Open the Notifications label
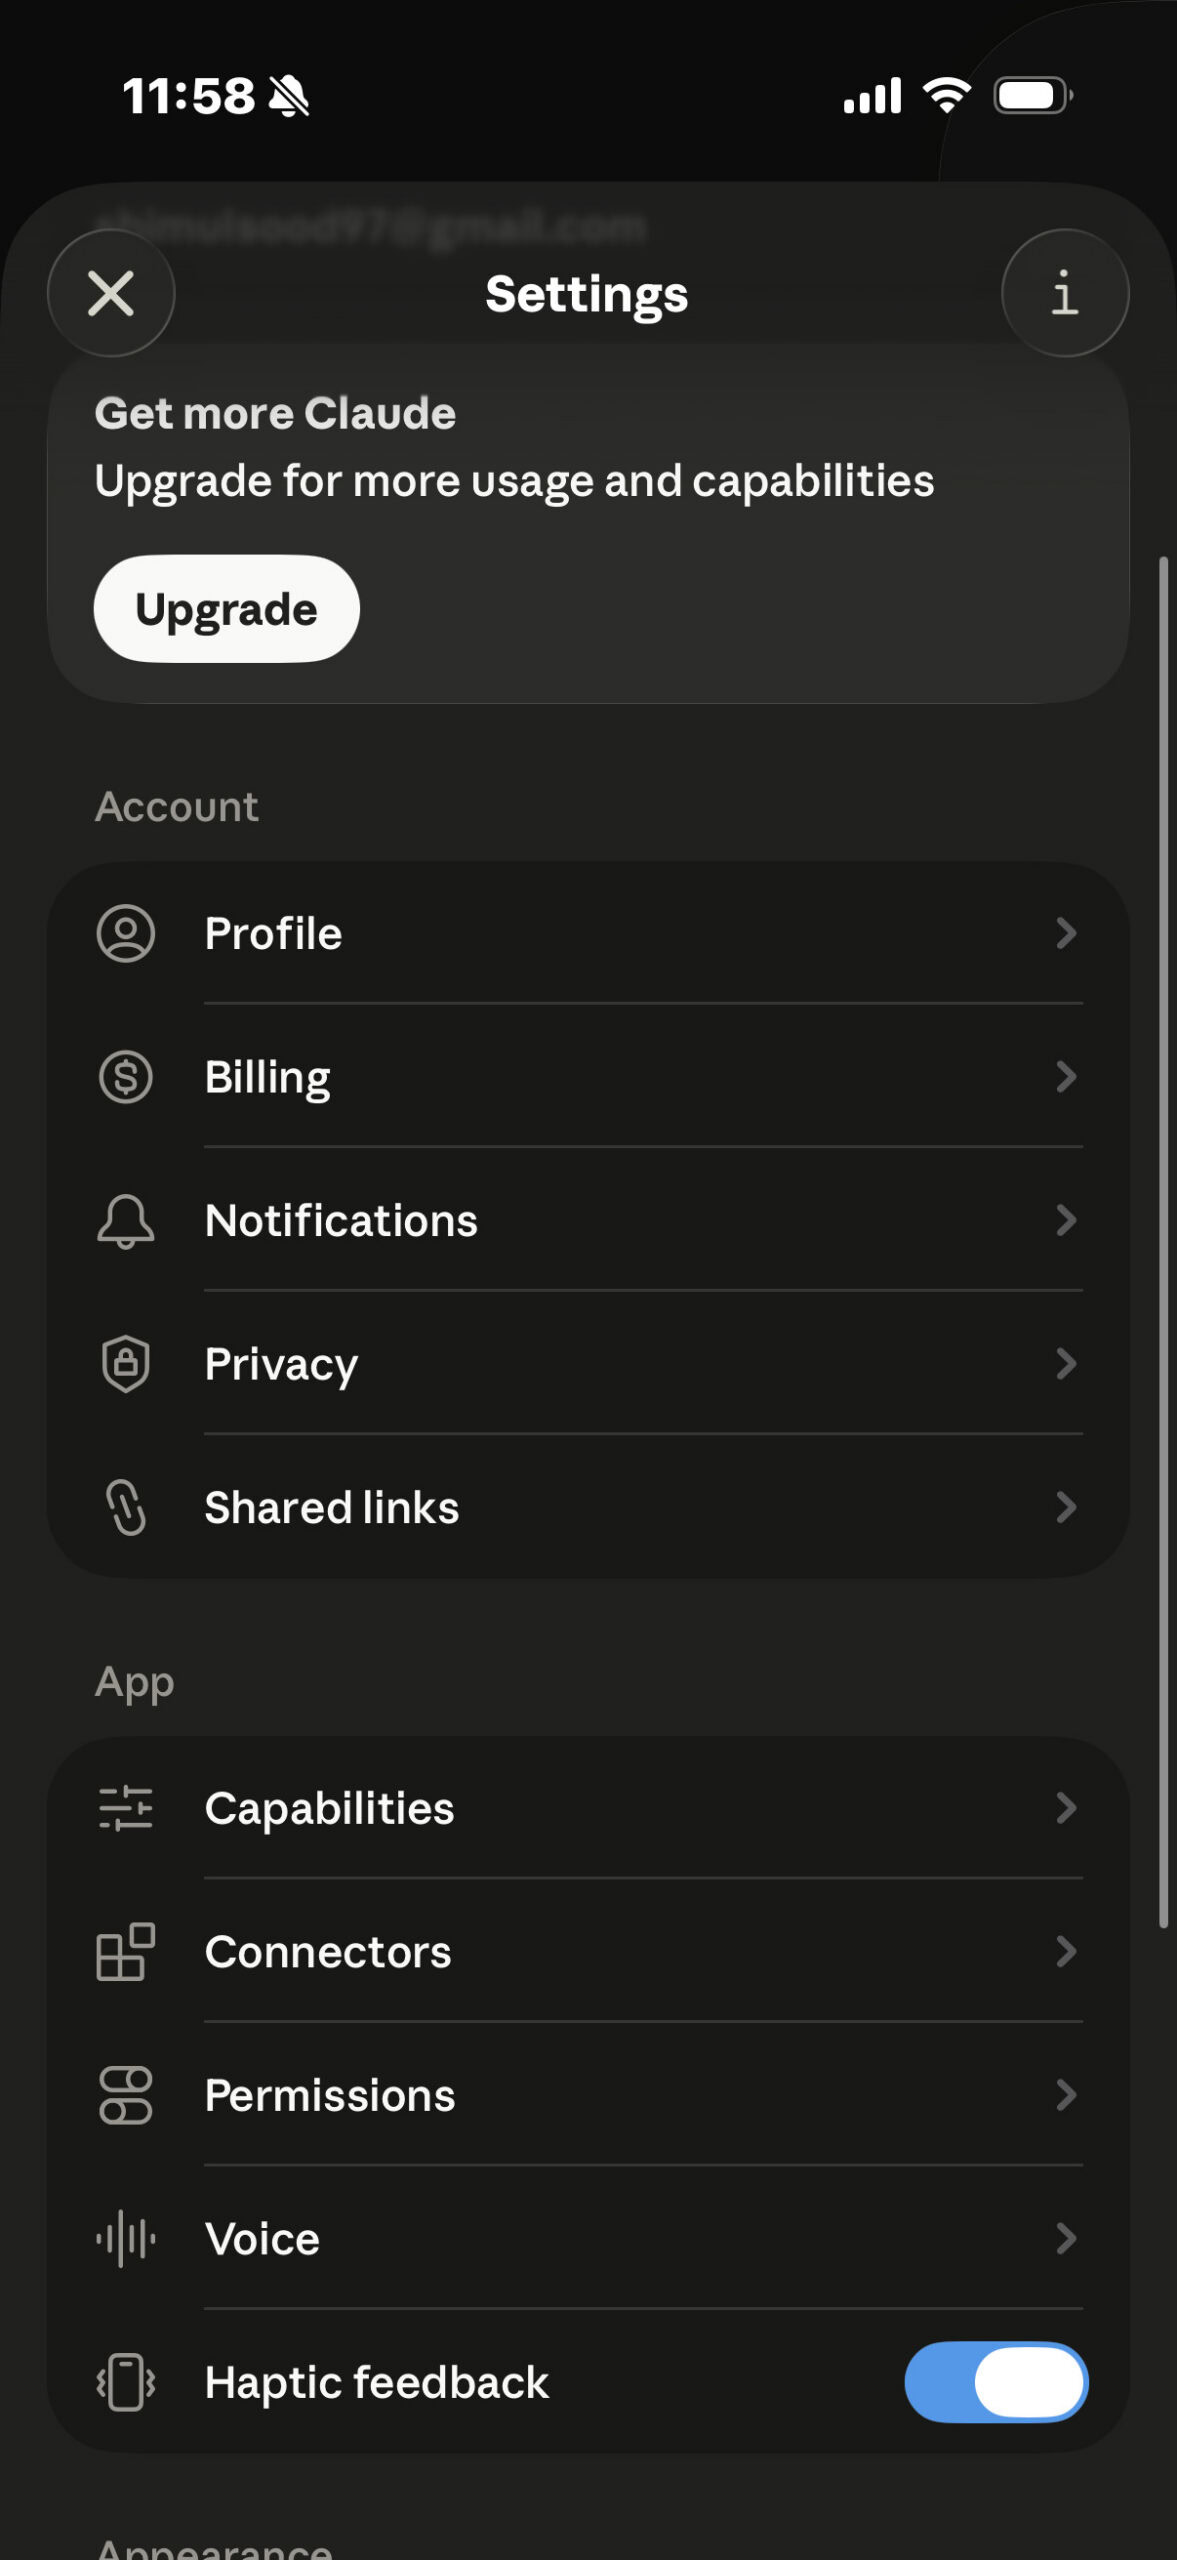 tap(341, 1221)
